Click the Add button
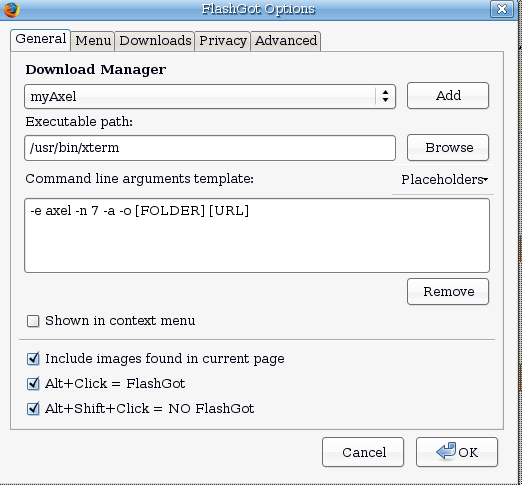This screenshot has width=522, height=485. pyautogui.click(x=448, y=96)
